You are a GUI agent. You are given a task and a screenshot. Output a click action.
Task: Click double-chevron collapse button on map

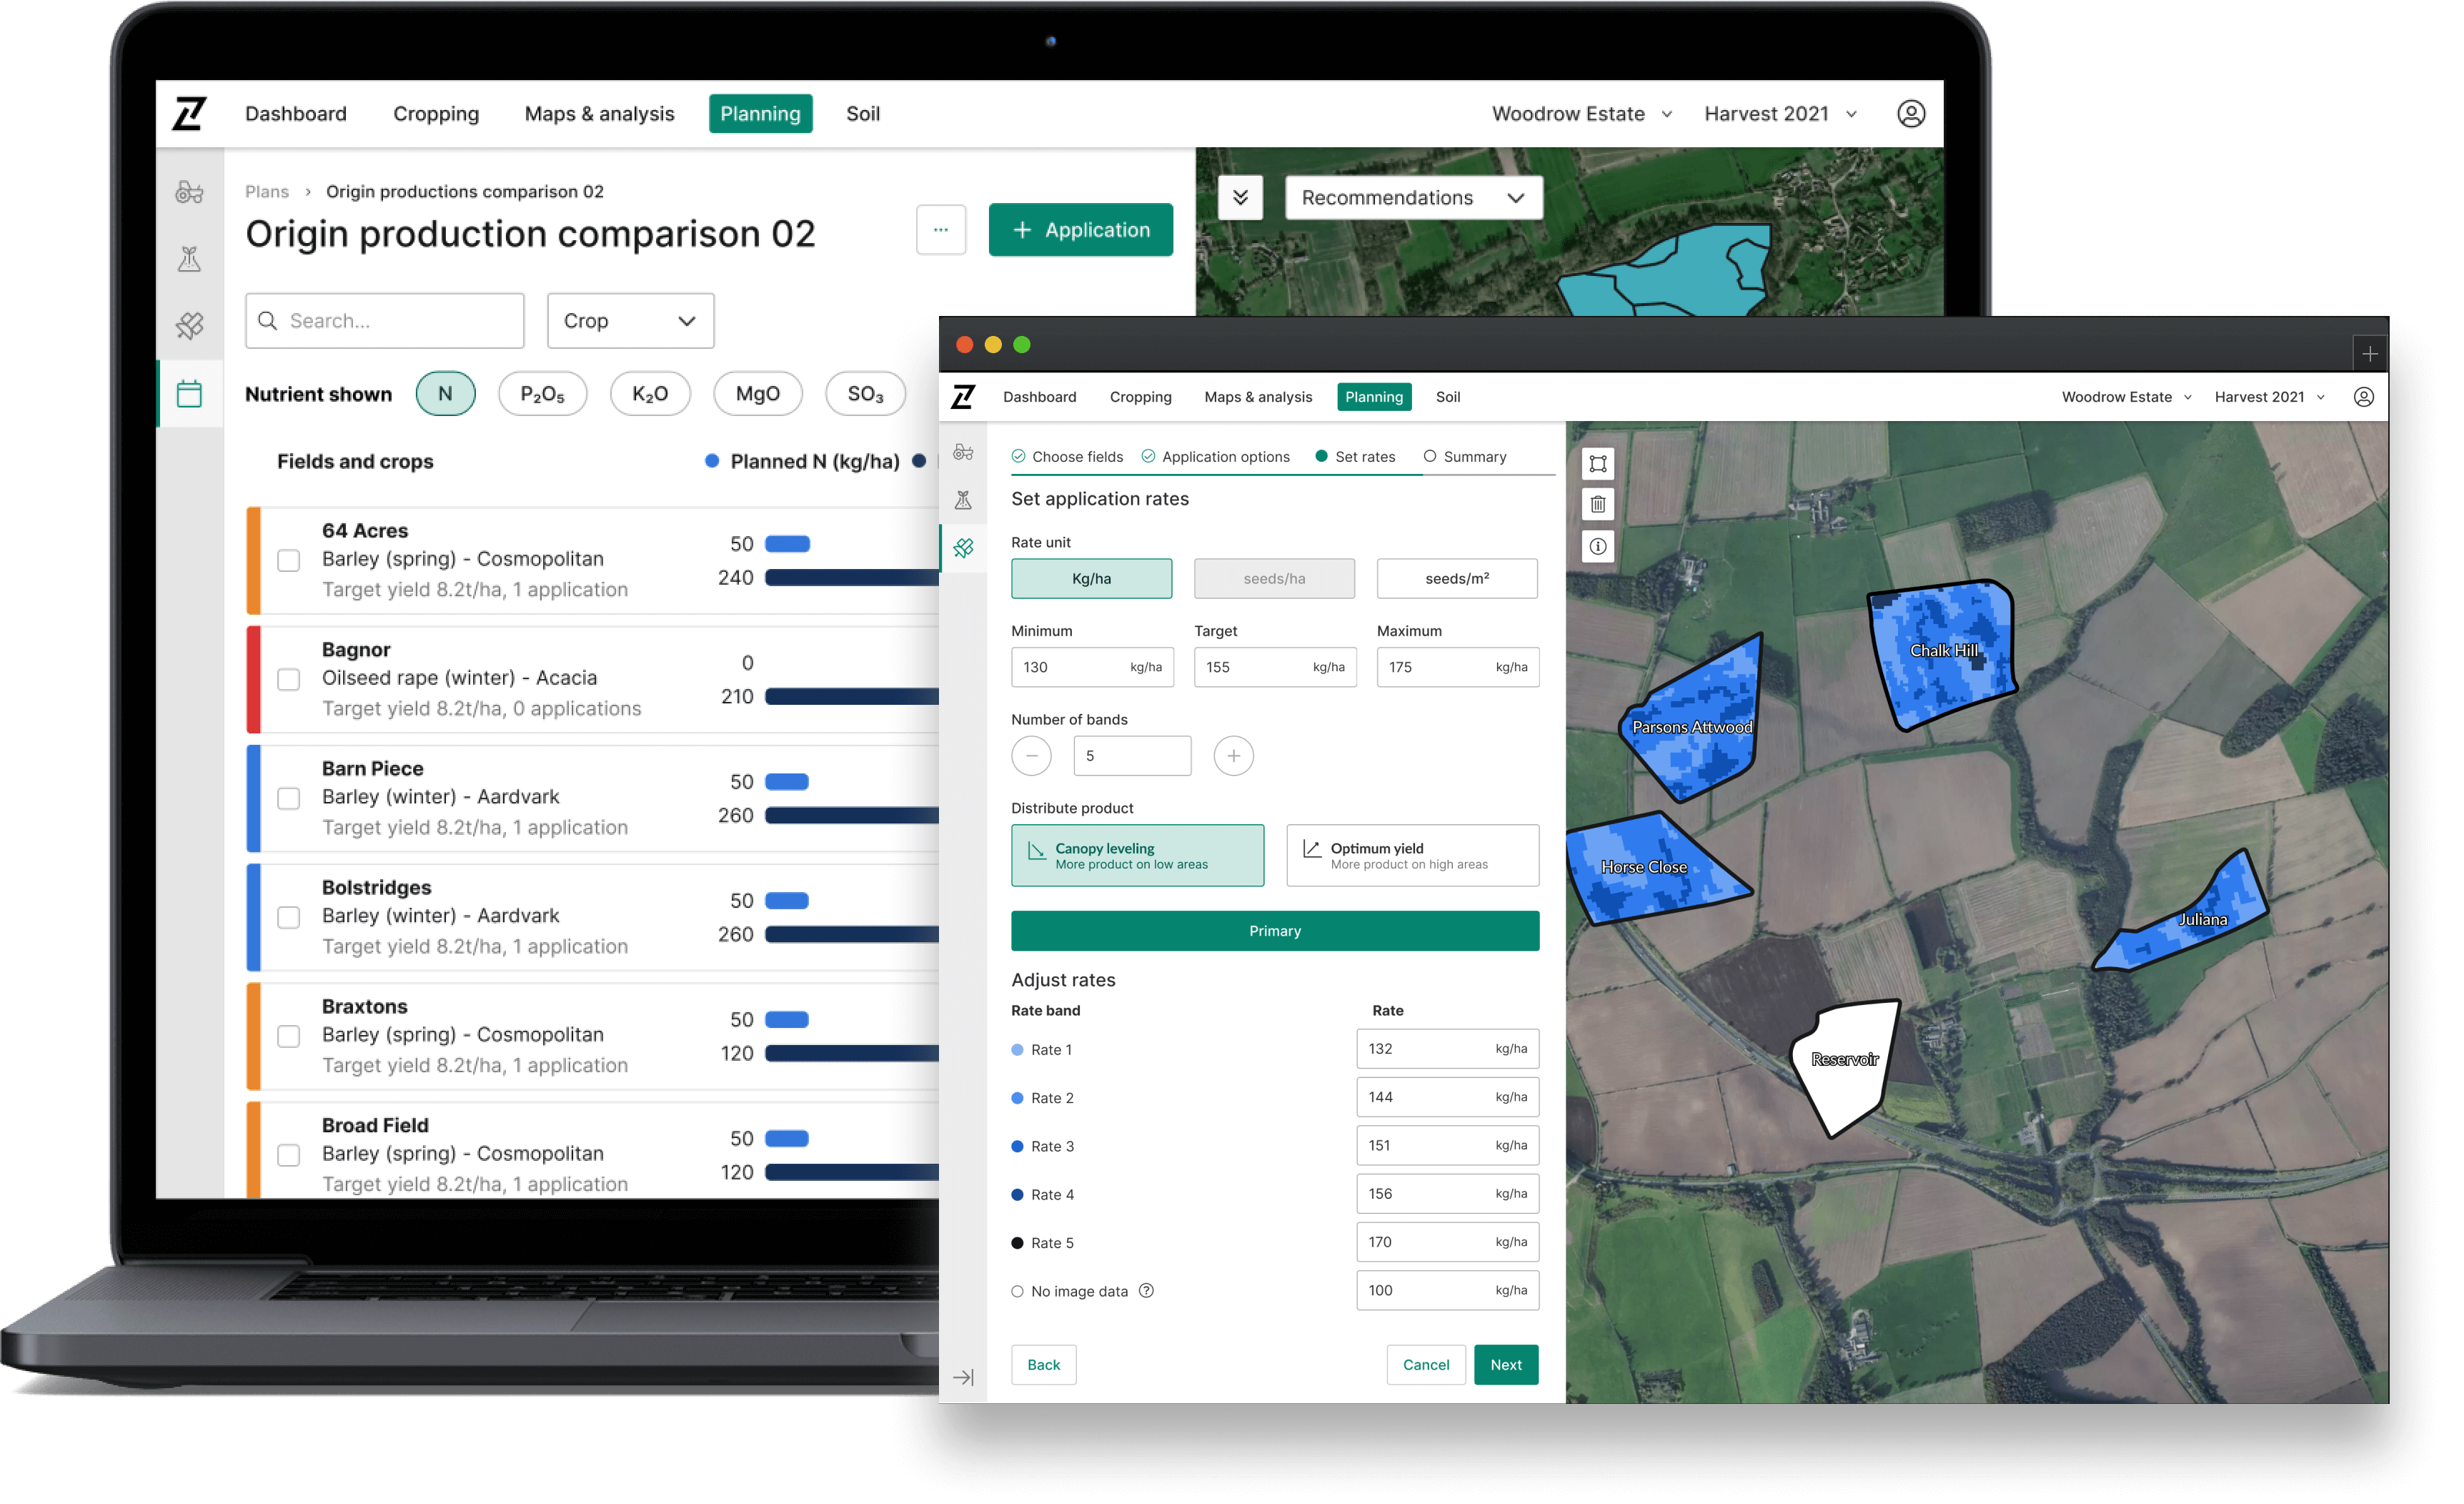(1240, 197)
